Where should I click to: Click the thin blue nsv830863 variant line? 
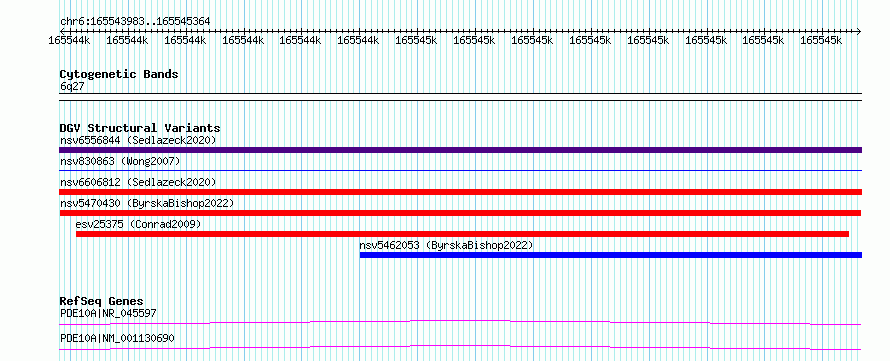pos(460,170)
